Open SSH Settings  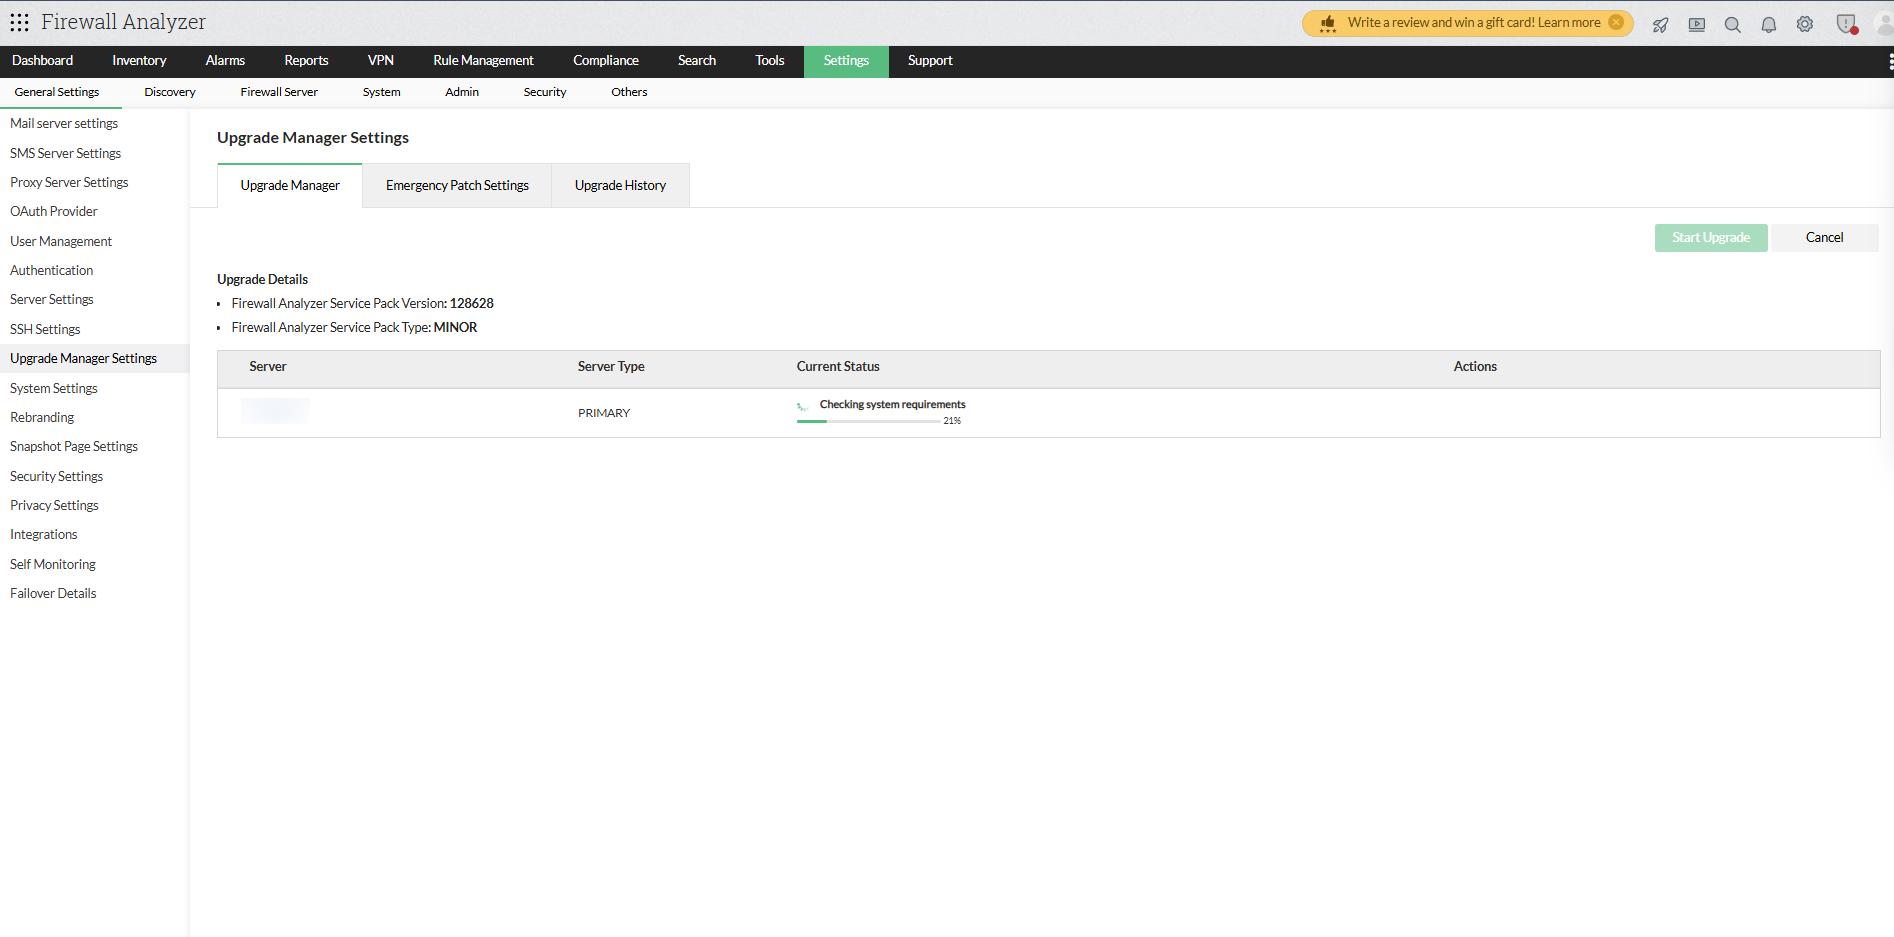point(45,330)
